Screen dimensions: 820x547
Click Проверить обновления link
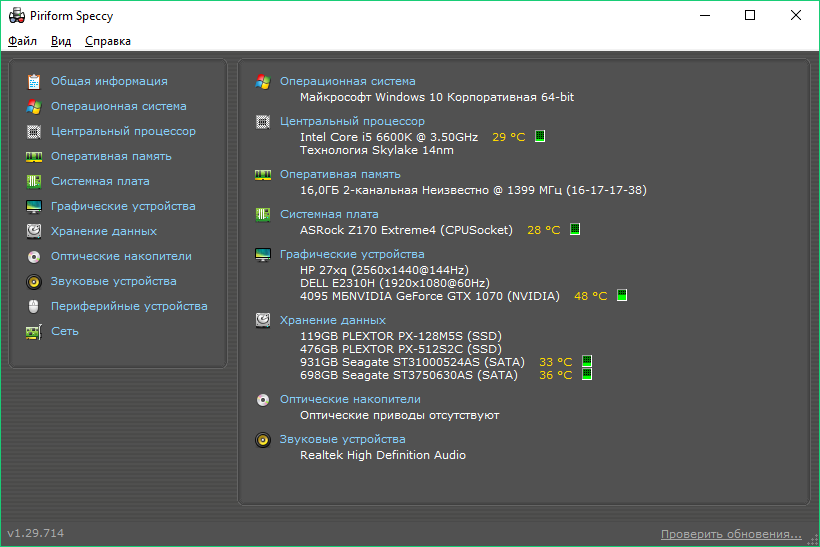click(731, 534)
